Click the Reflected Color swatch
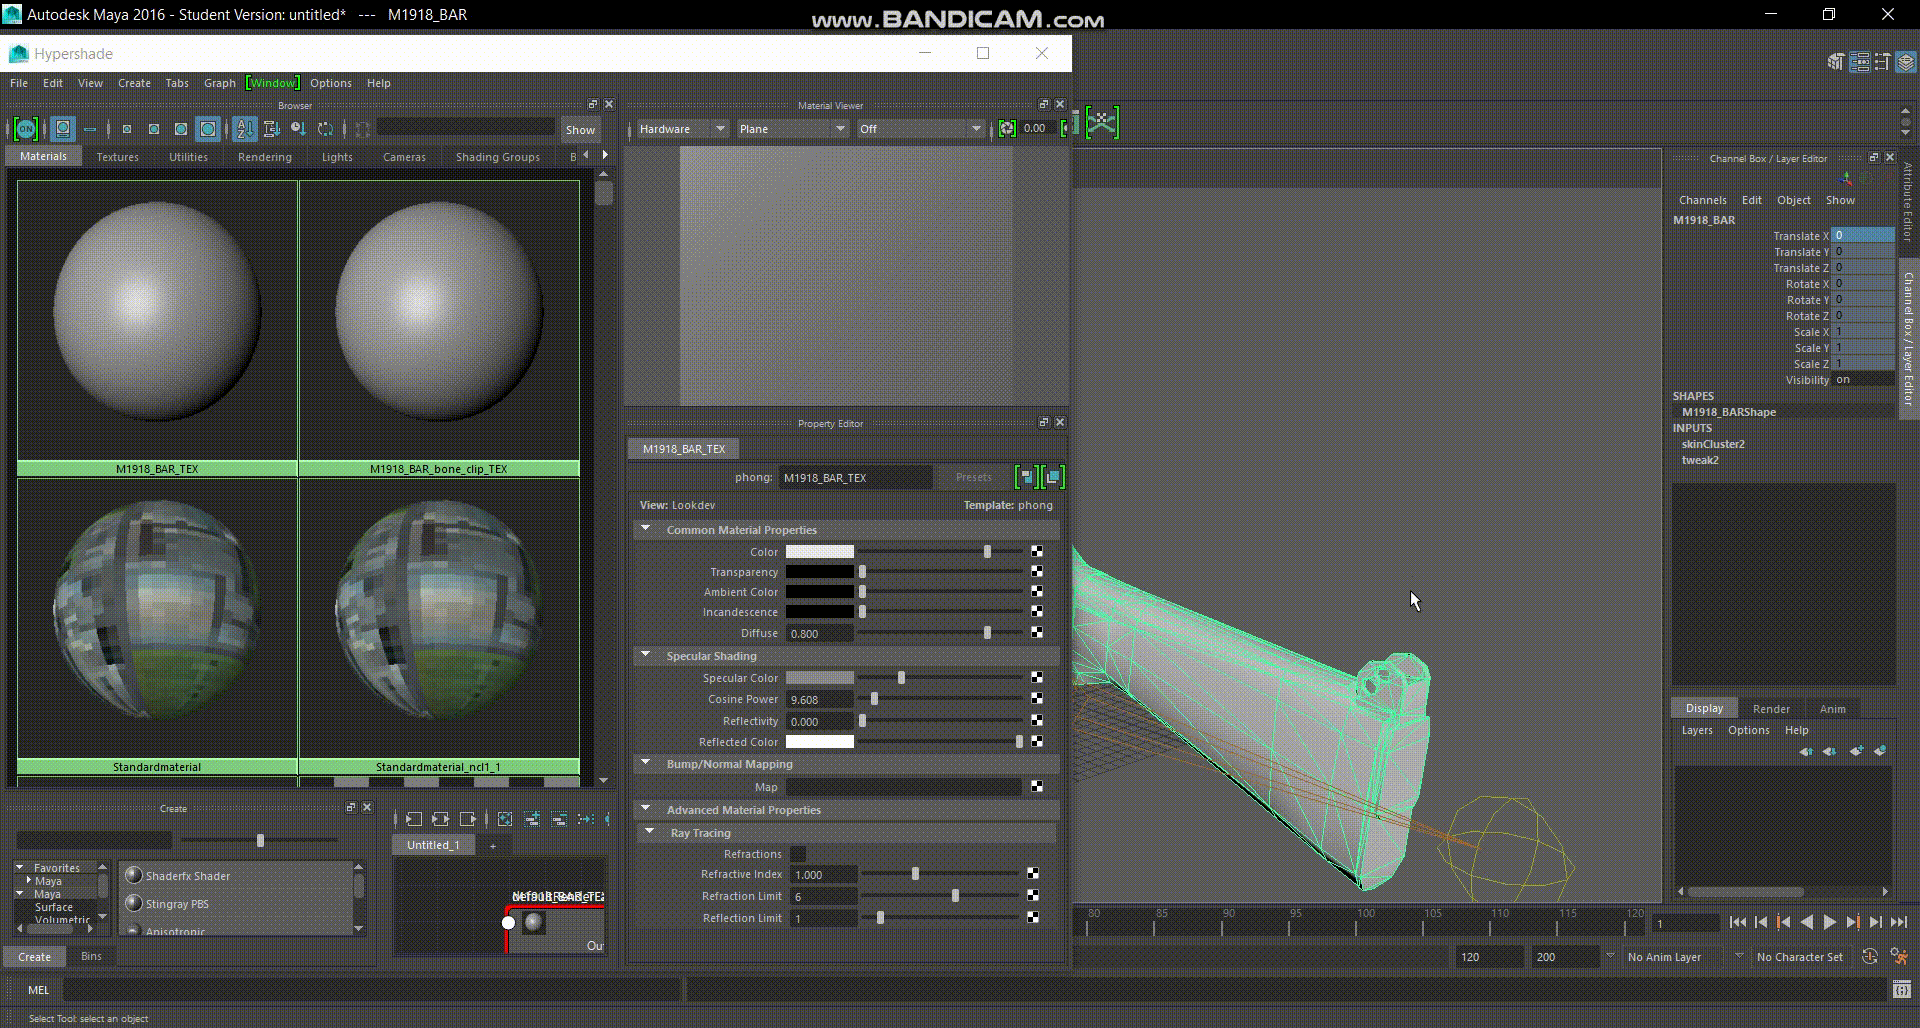Screen dimensions: 1920x1028 pos(820,742)
